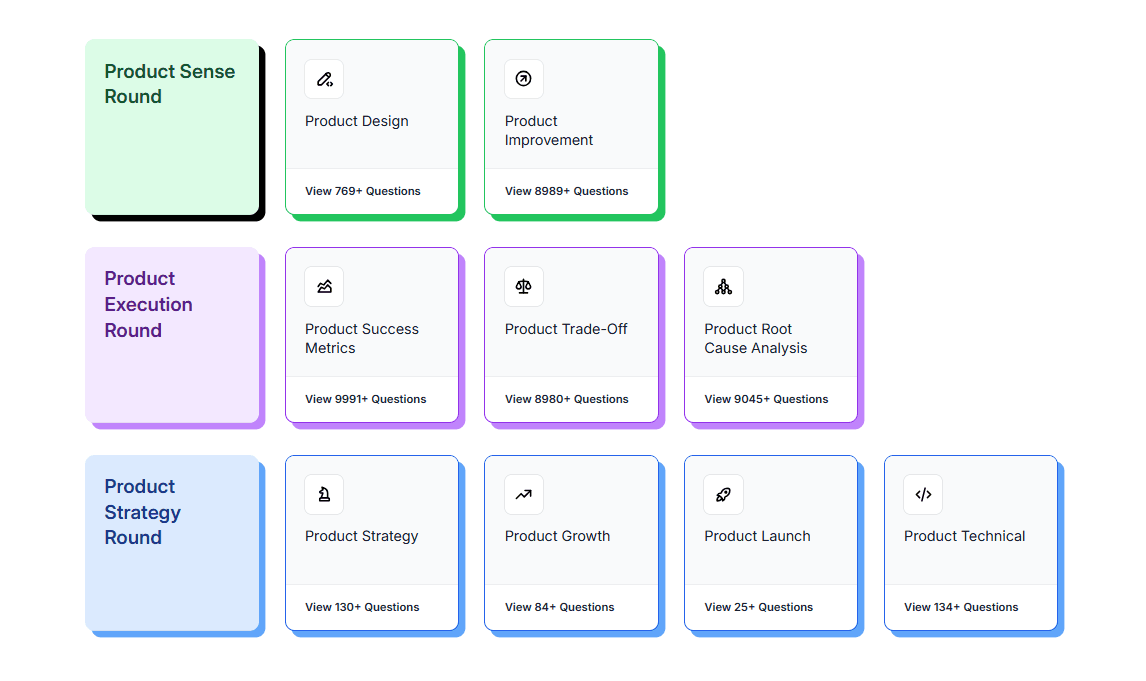Click the Root Cause Analysis hierarchy icon

click(723, 287)
